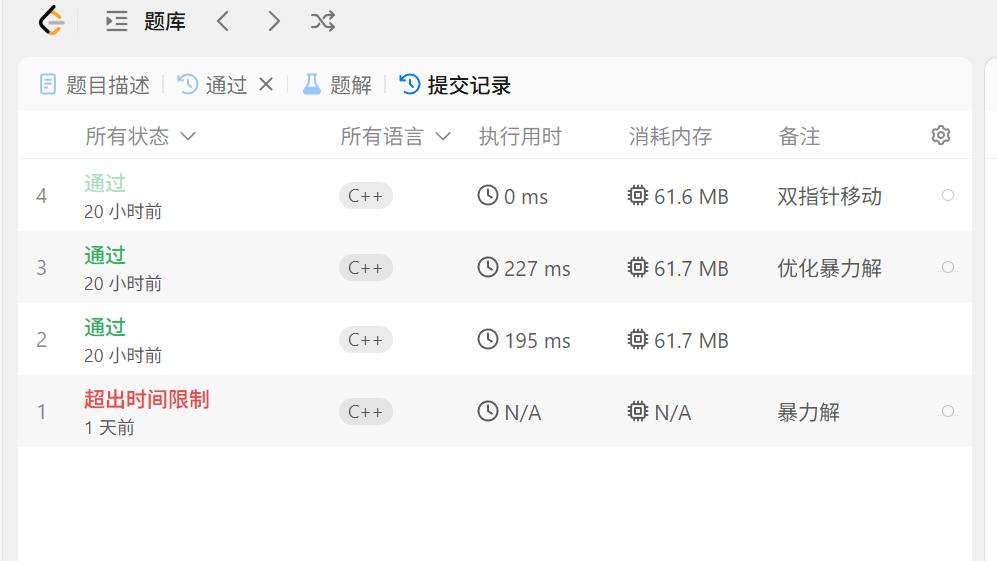
Task: Click the 双指针移动 note
Action: pyautogui.click(x=829, y=197)
